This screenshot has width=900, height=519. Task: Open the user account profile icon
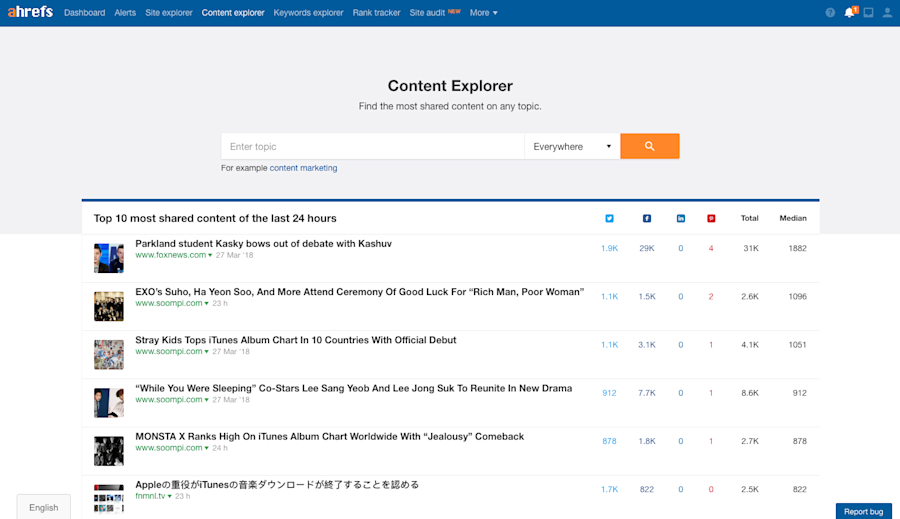click(x=887, y=13)
